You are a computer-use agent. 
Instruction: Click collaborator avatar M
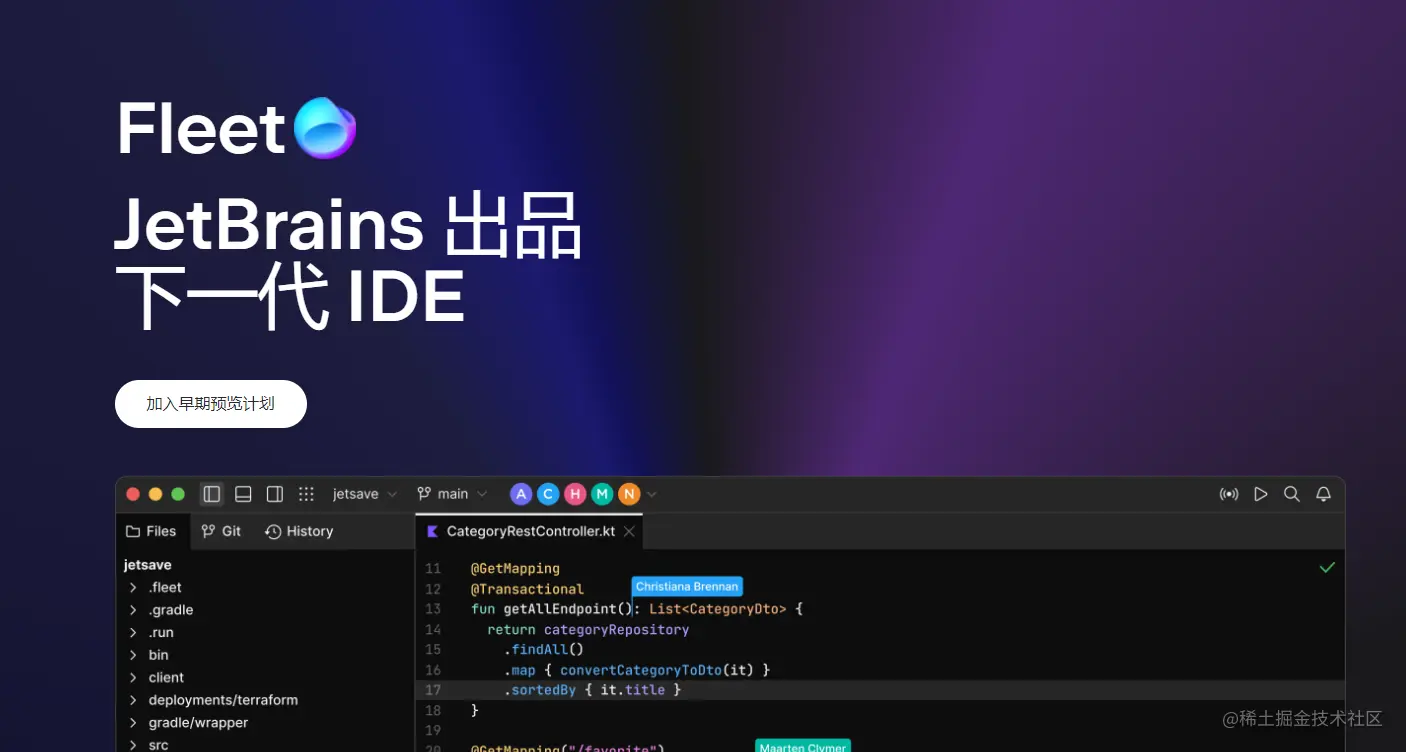pos(602,494)
